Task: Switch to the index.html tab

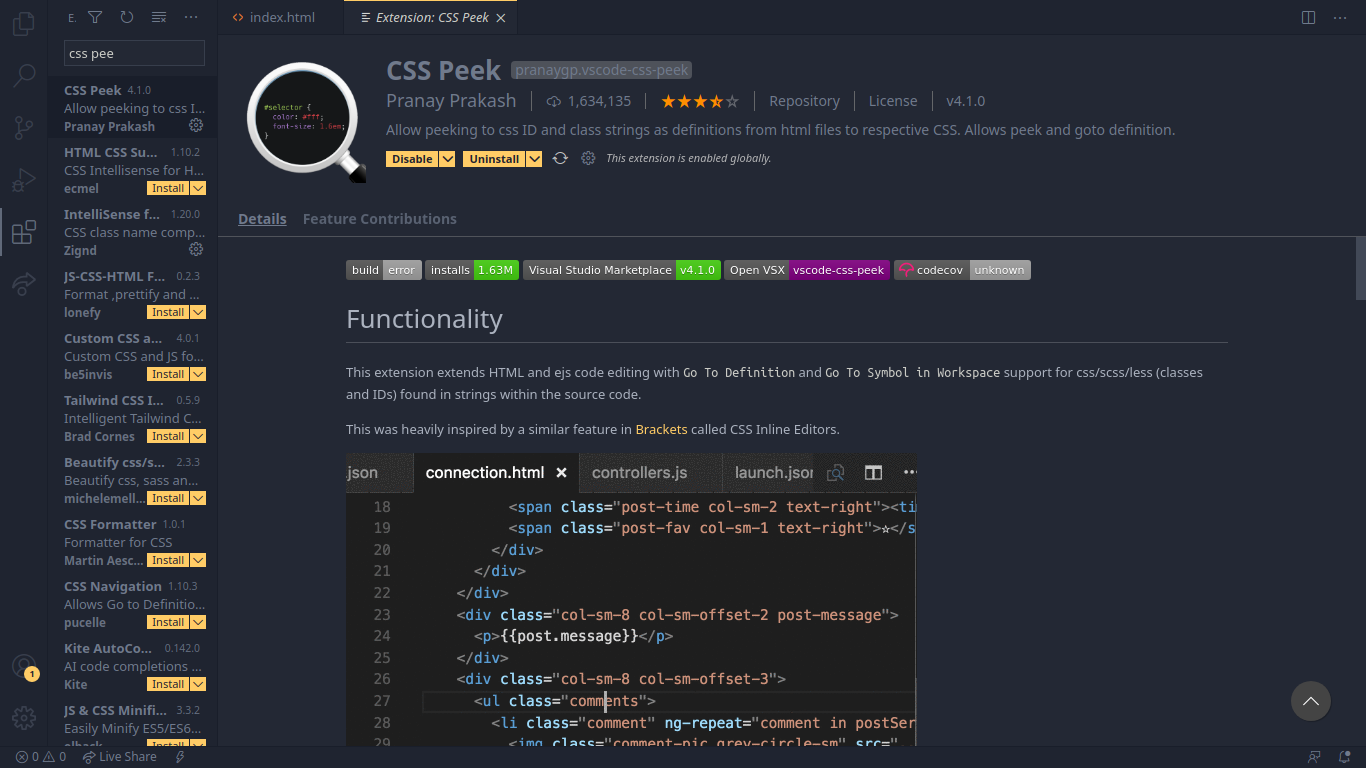Action: point(281,18)
